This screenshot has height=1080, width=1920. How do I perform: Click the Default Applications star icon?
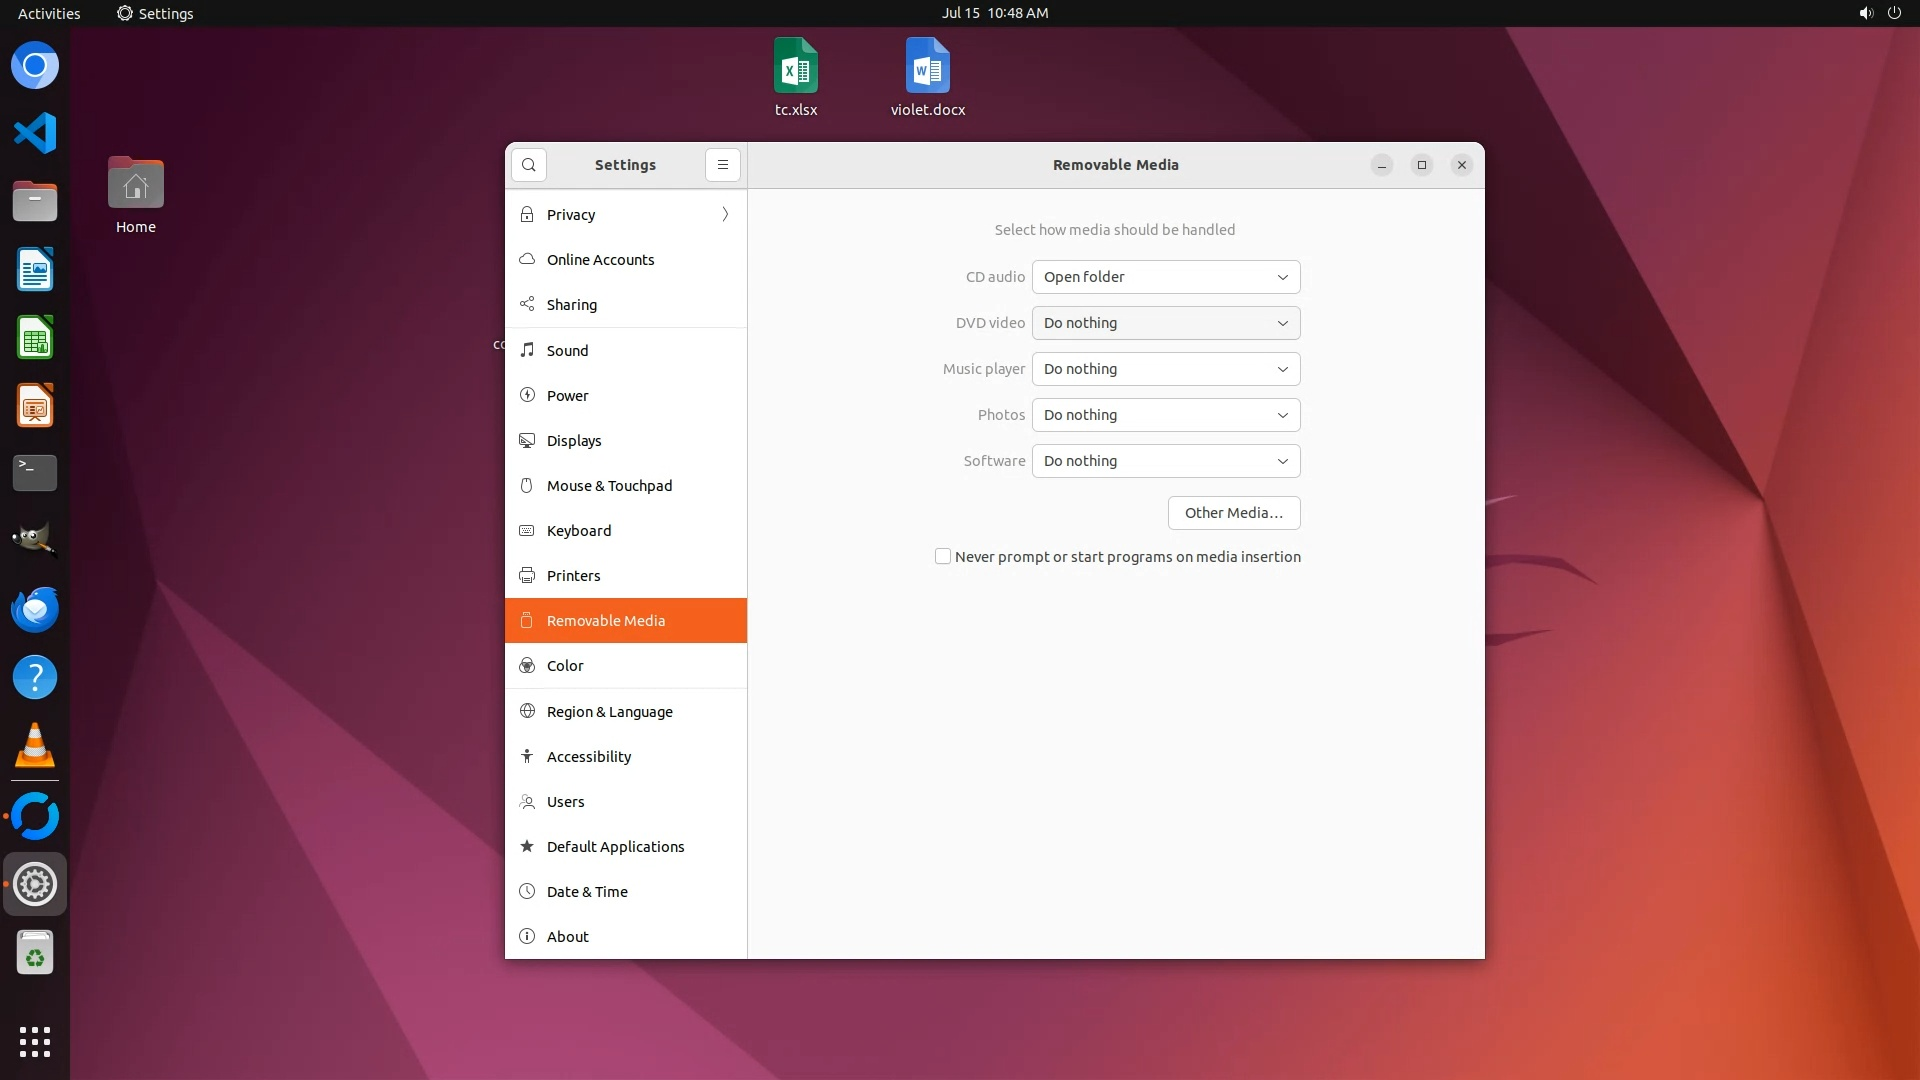point(527,846)
